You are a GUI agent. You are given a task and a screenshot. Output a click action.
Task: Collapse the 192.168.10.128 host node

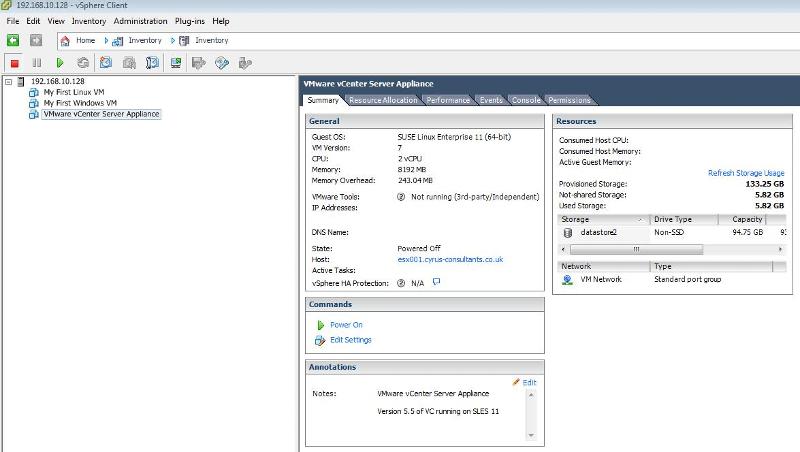click(8, 82)
